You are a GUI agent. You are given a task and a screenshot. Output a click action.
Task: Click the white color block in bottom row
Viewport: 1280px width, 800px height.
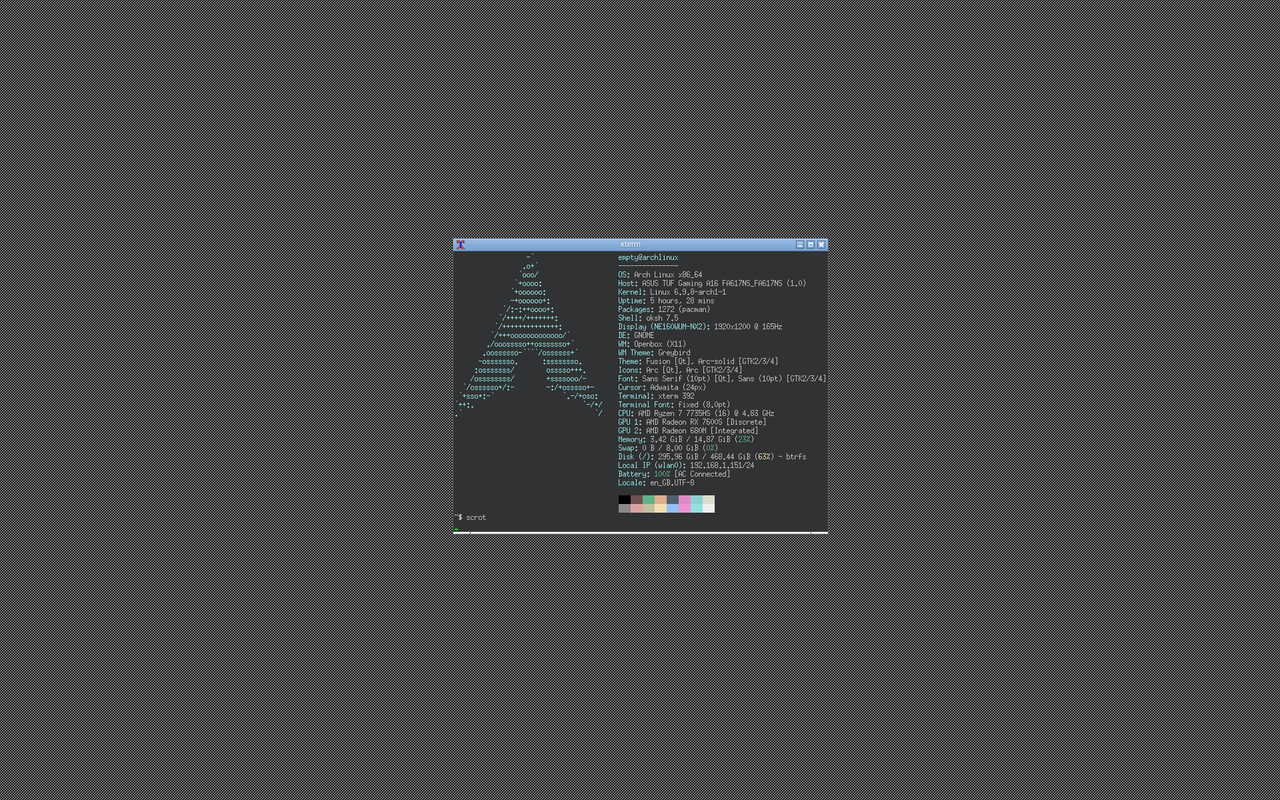tap(709, 508)
